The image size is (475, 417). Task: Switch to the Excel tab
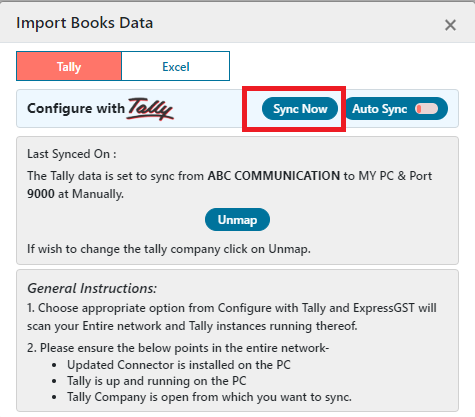[x=176, y=66]
